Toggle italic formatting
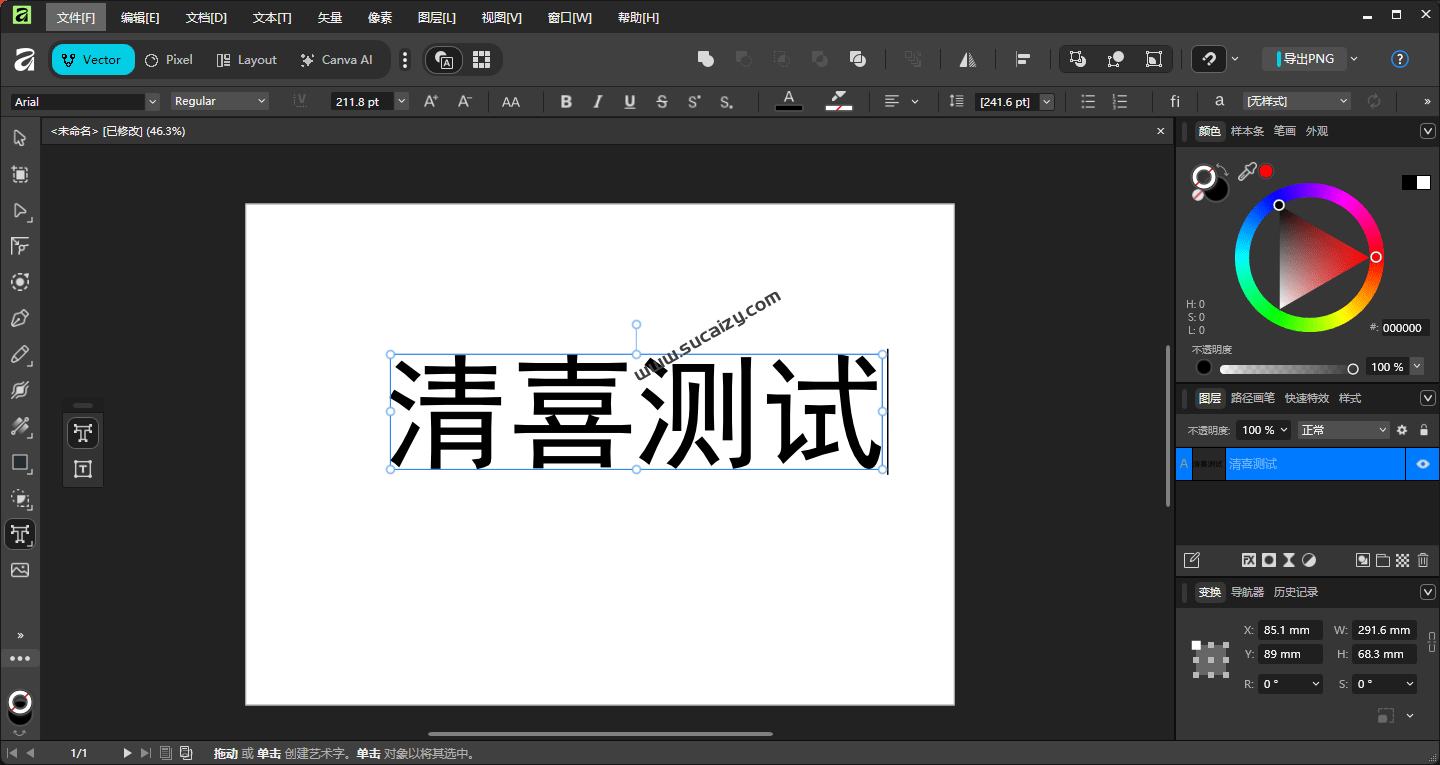The width and height of the screenshot is (1440, 765). coord(597,101)
